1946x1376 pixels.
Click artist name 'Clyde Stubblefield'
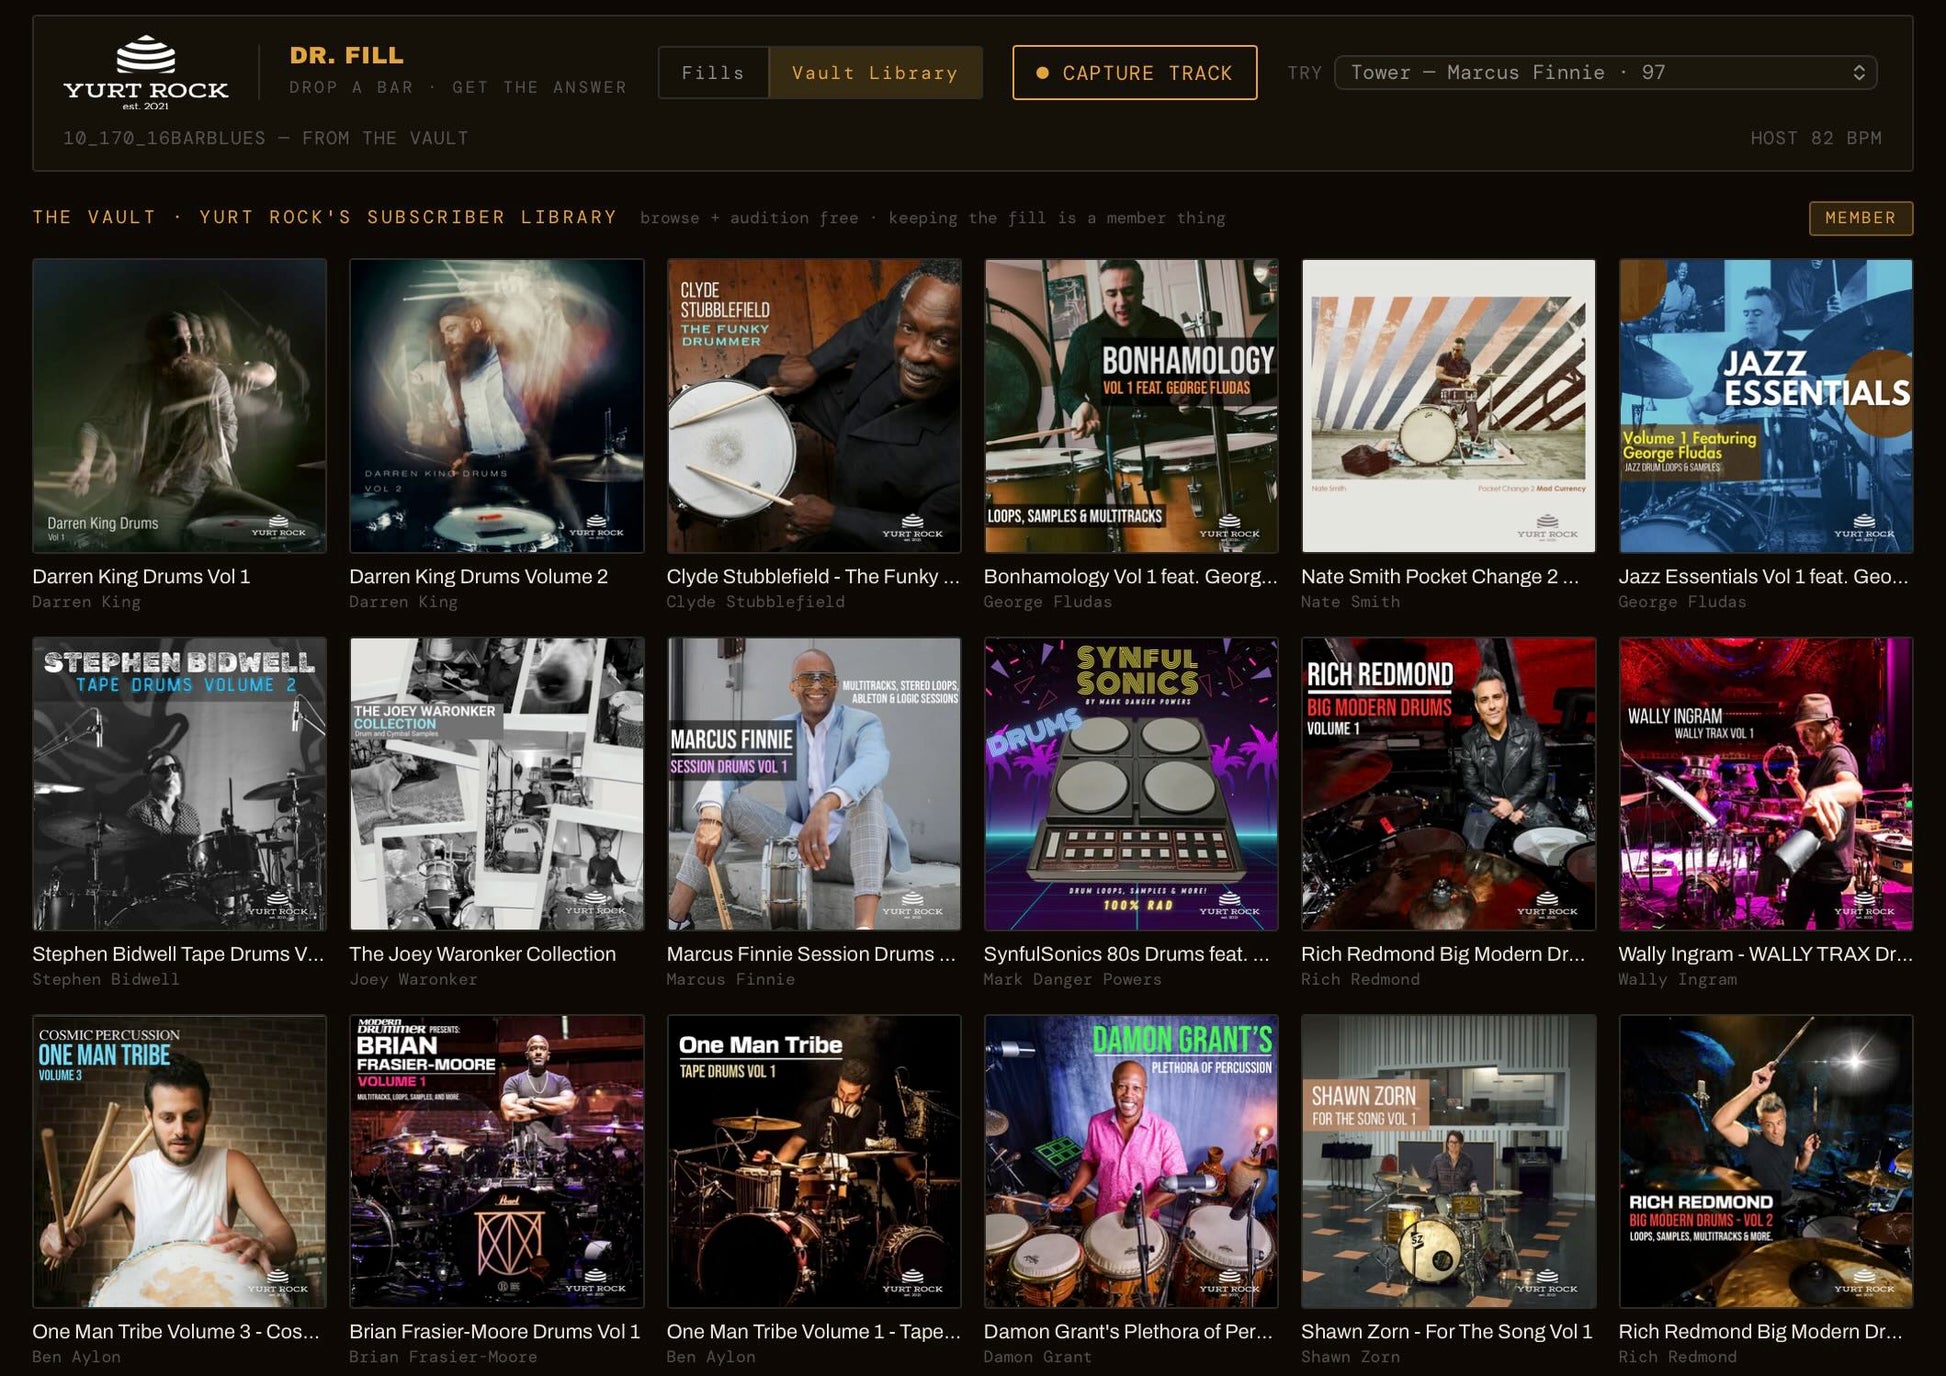pyautogui.click(x=755, y=602)
